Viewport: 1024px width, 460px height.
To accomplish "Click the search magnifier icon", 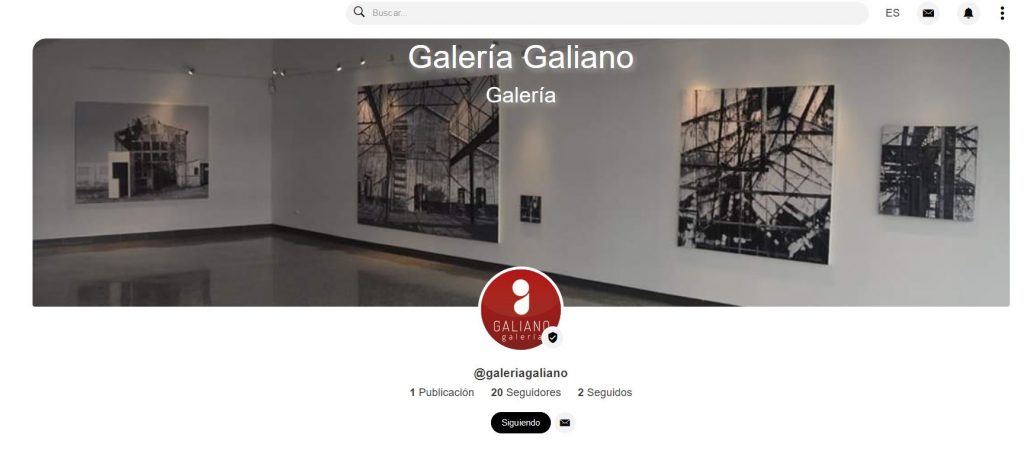I will [x=359, y=12].
